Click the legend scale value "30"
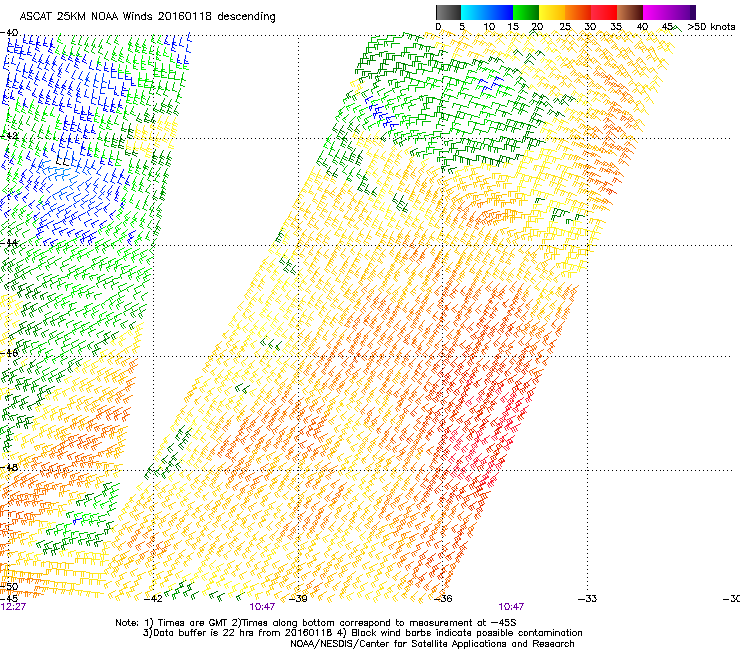 (x=590, y=27)
